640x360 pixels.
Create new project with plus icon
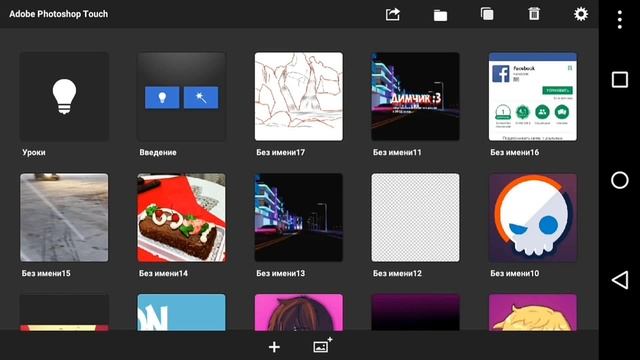[x=274, y=347]
